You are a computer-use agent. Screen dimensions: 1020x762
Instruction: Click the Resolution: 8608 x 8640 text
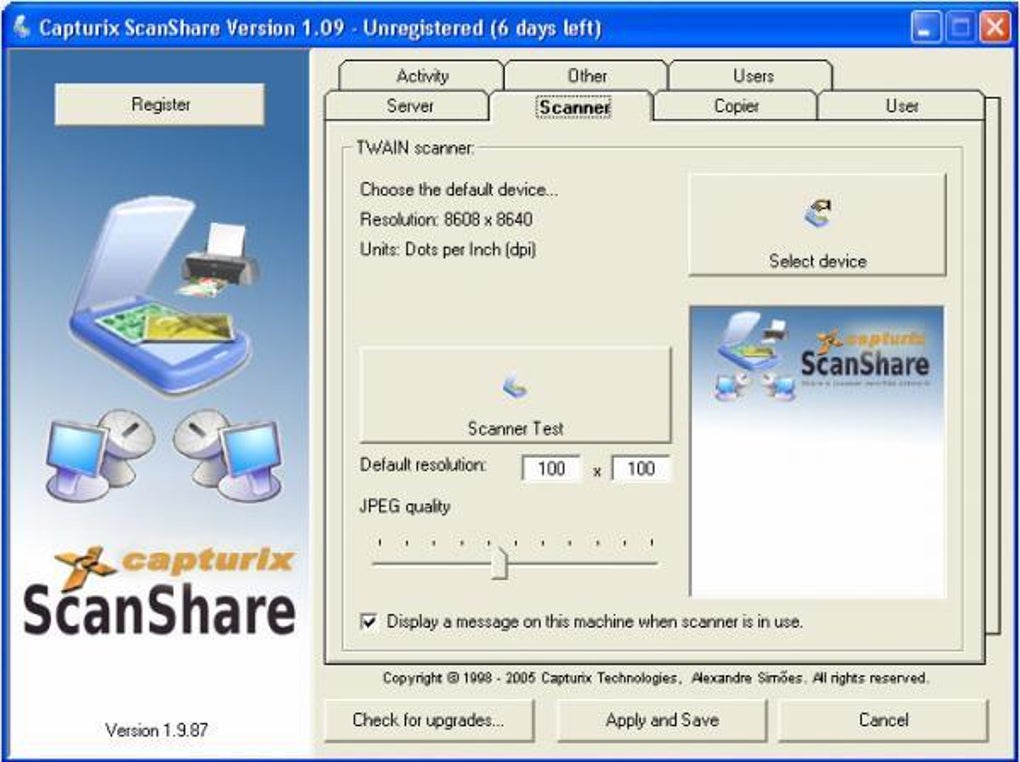(x=446, y=219)
